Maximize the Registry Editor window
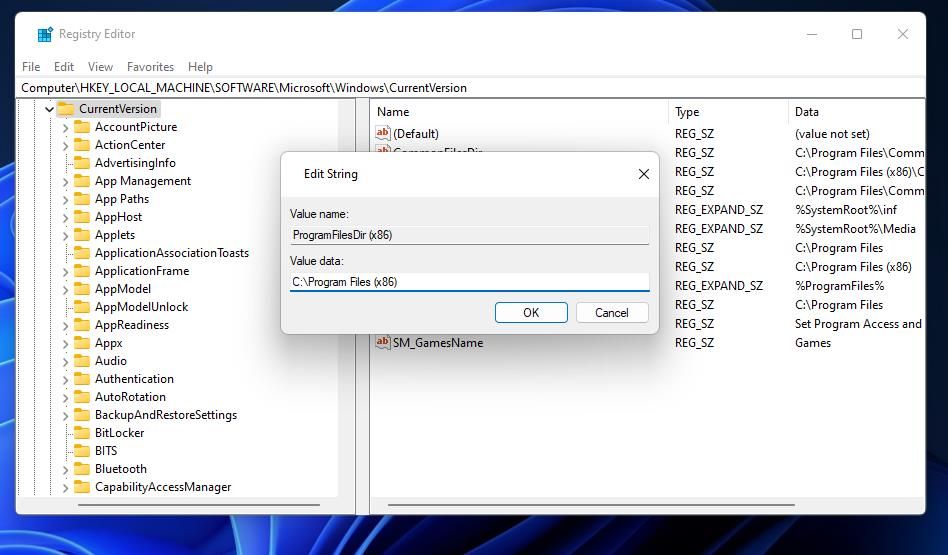 click(x=857, y=34)
